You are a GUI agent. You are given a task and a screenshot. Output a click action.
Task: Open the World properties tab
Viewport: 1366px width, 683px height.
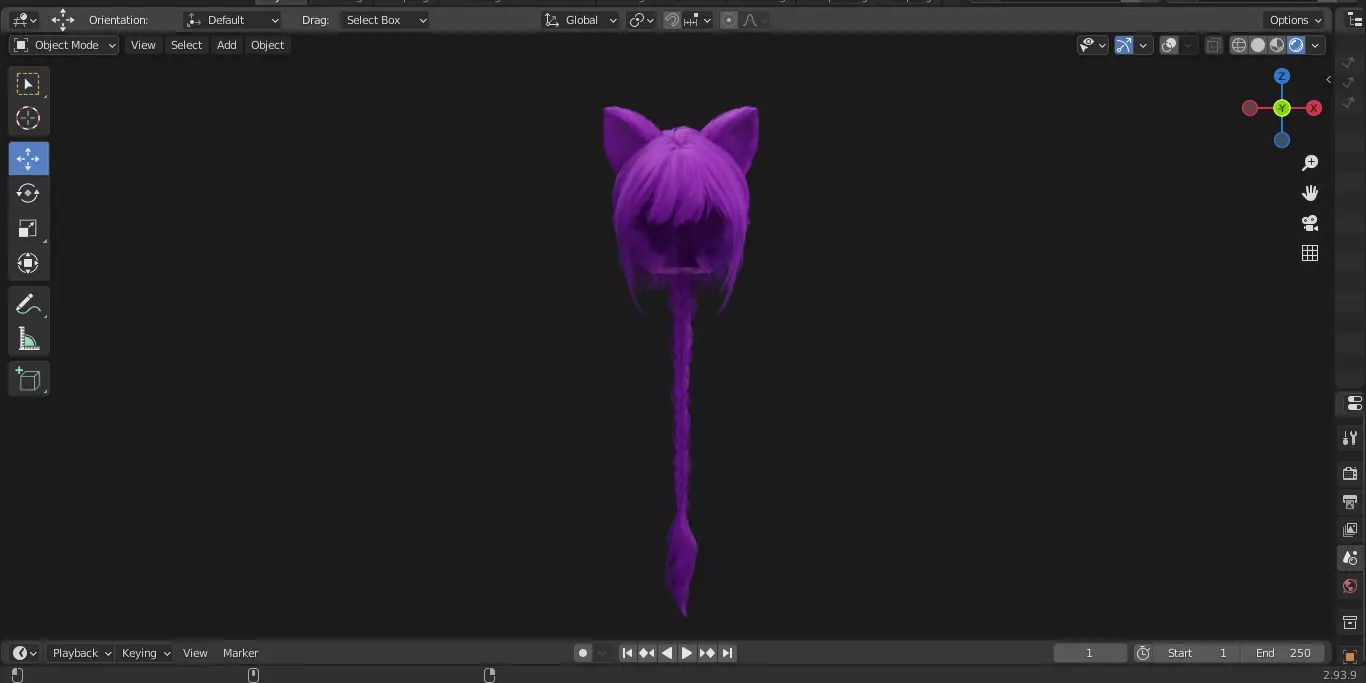pyautogui.click(x=1350, y=586)
